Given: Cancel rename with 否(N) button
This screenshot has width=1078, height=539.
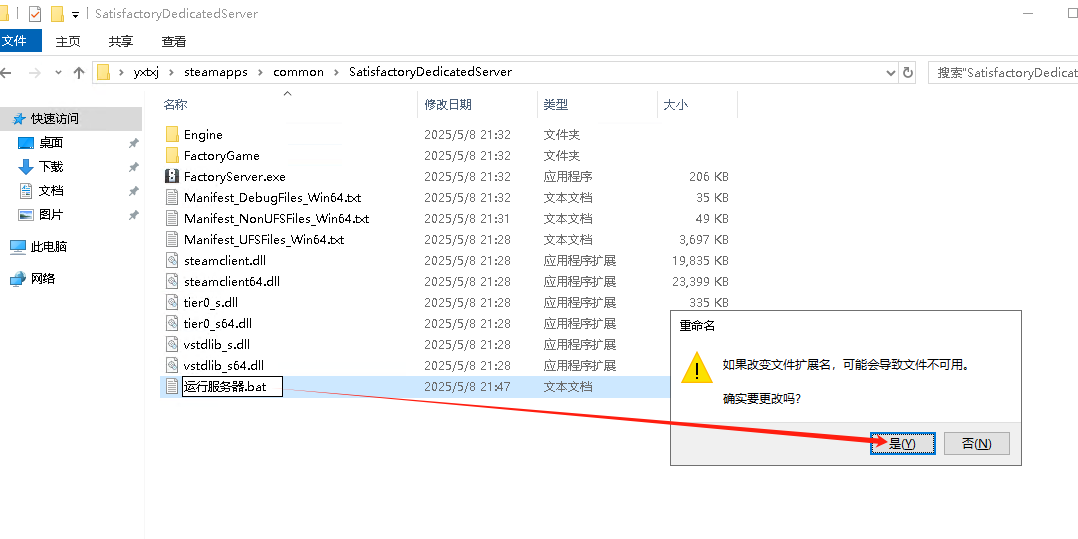Looking at the screenshot, I should point(976,443).
